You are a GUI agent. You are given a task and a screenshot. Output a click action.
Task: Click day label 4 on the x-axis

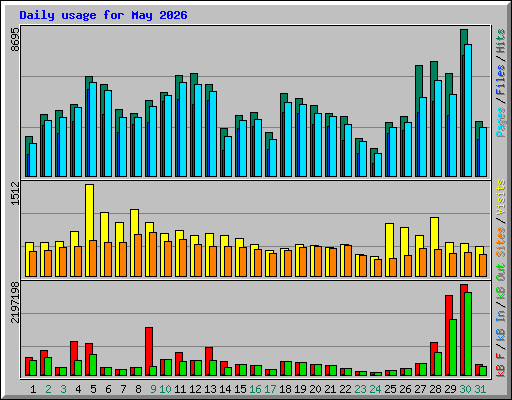[78, 389]
